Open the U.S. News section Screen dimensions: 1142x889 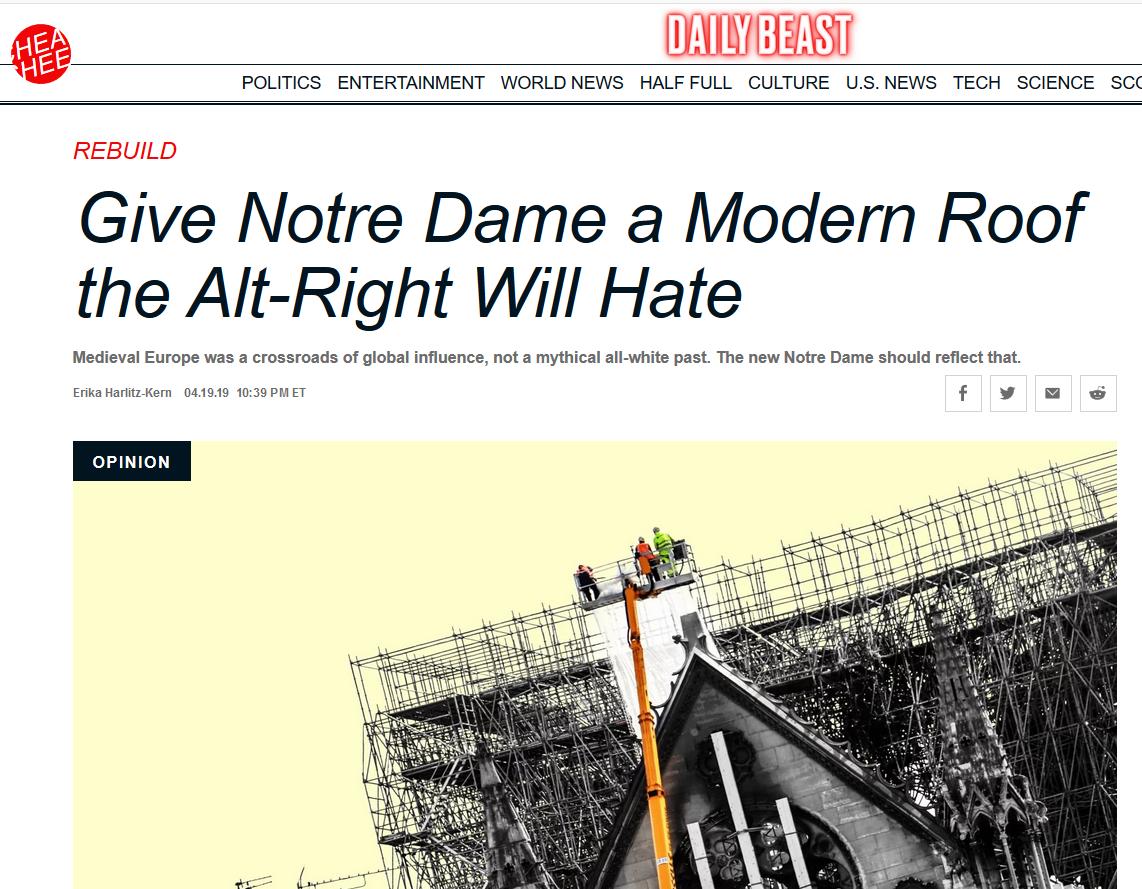coord(891,83)
